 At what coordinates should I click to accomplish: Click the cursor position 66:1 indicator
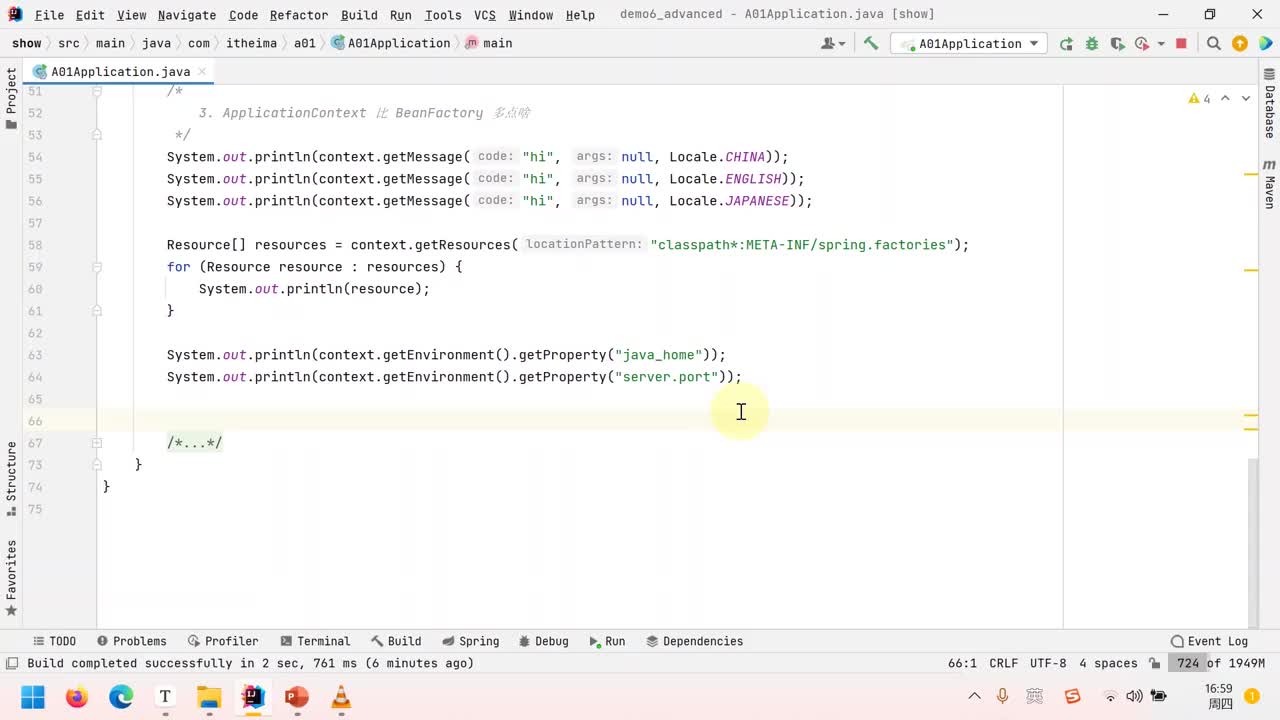pyautogui.click(x=962, y=663)
